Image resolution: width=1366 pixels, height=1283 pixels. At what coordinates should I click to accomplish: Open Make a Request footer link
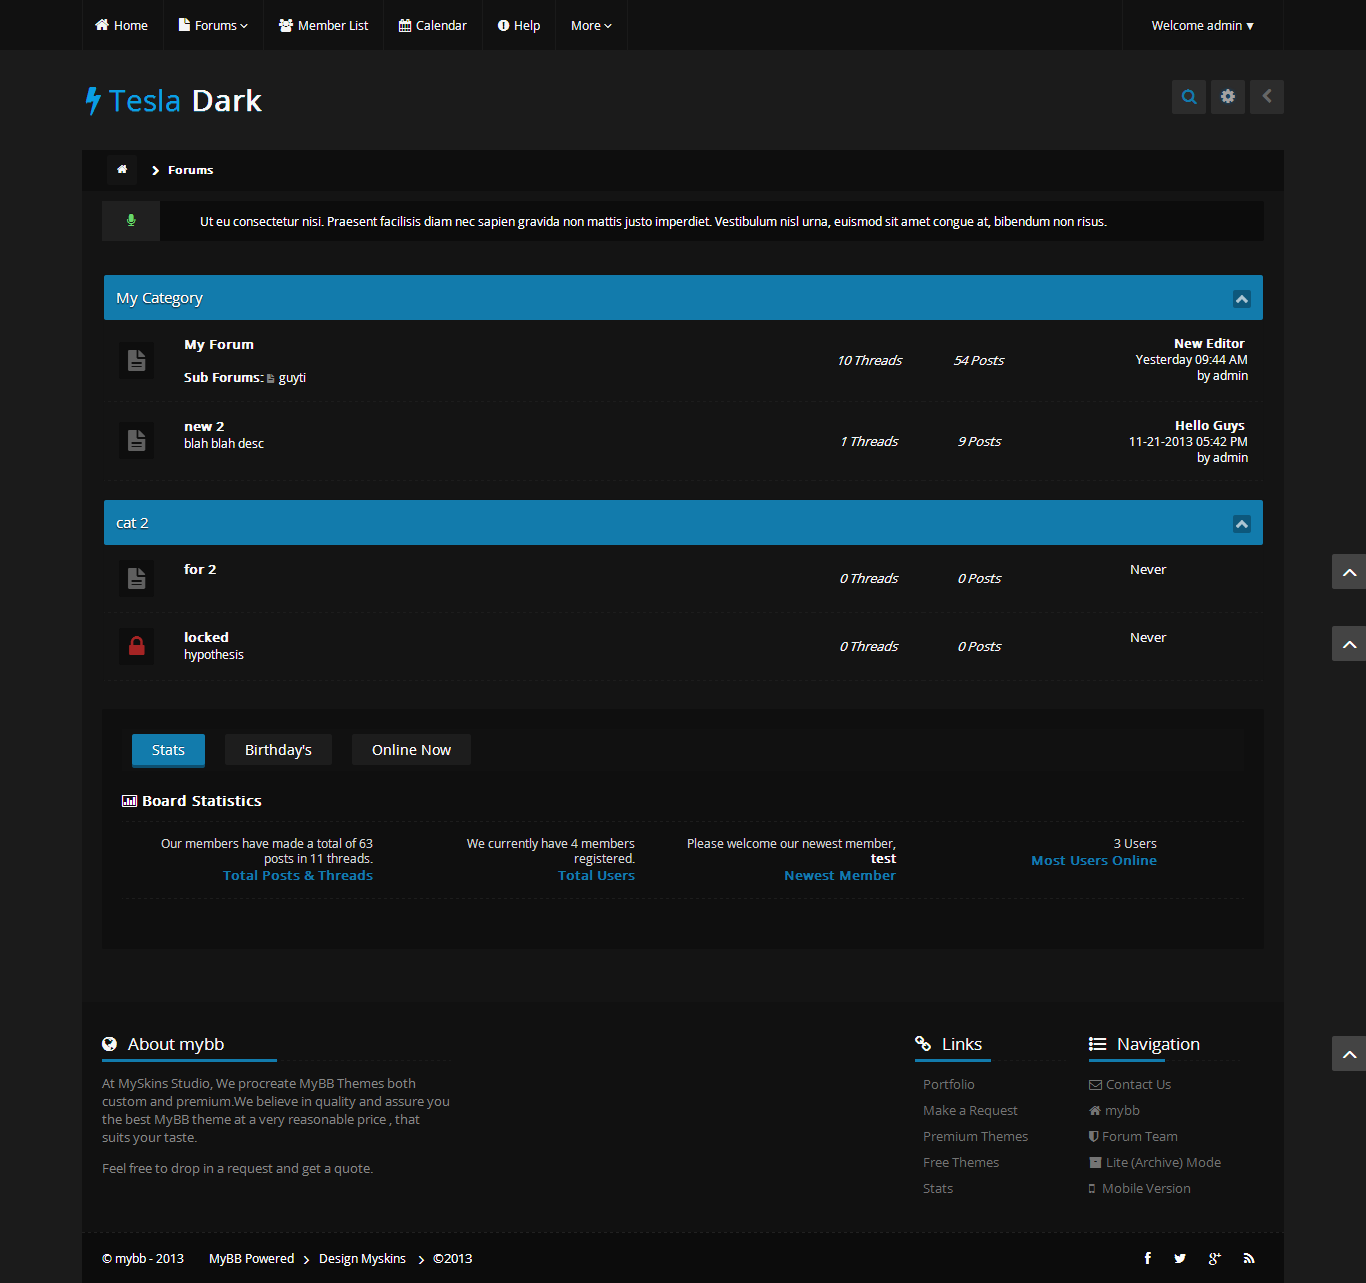(x=970, y=1110)
